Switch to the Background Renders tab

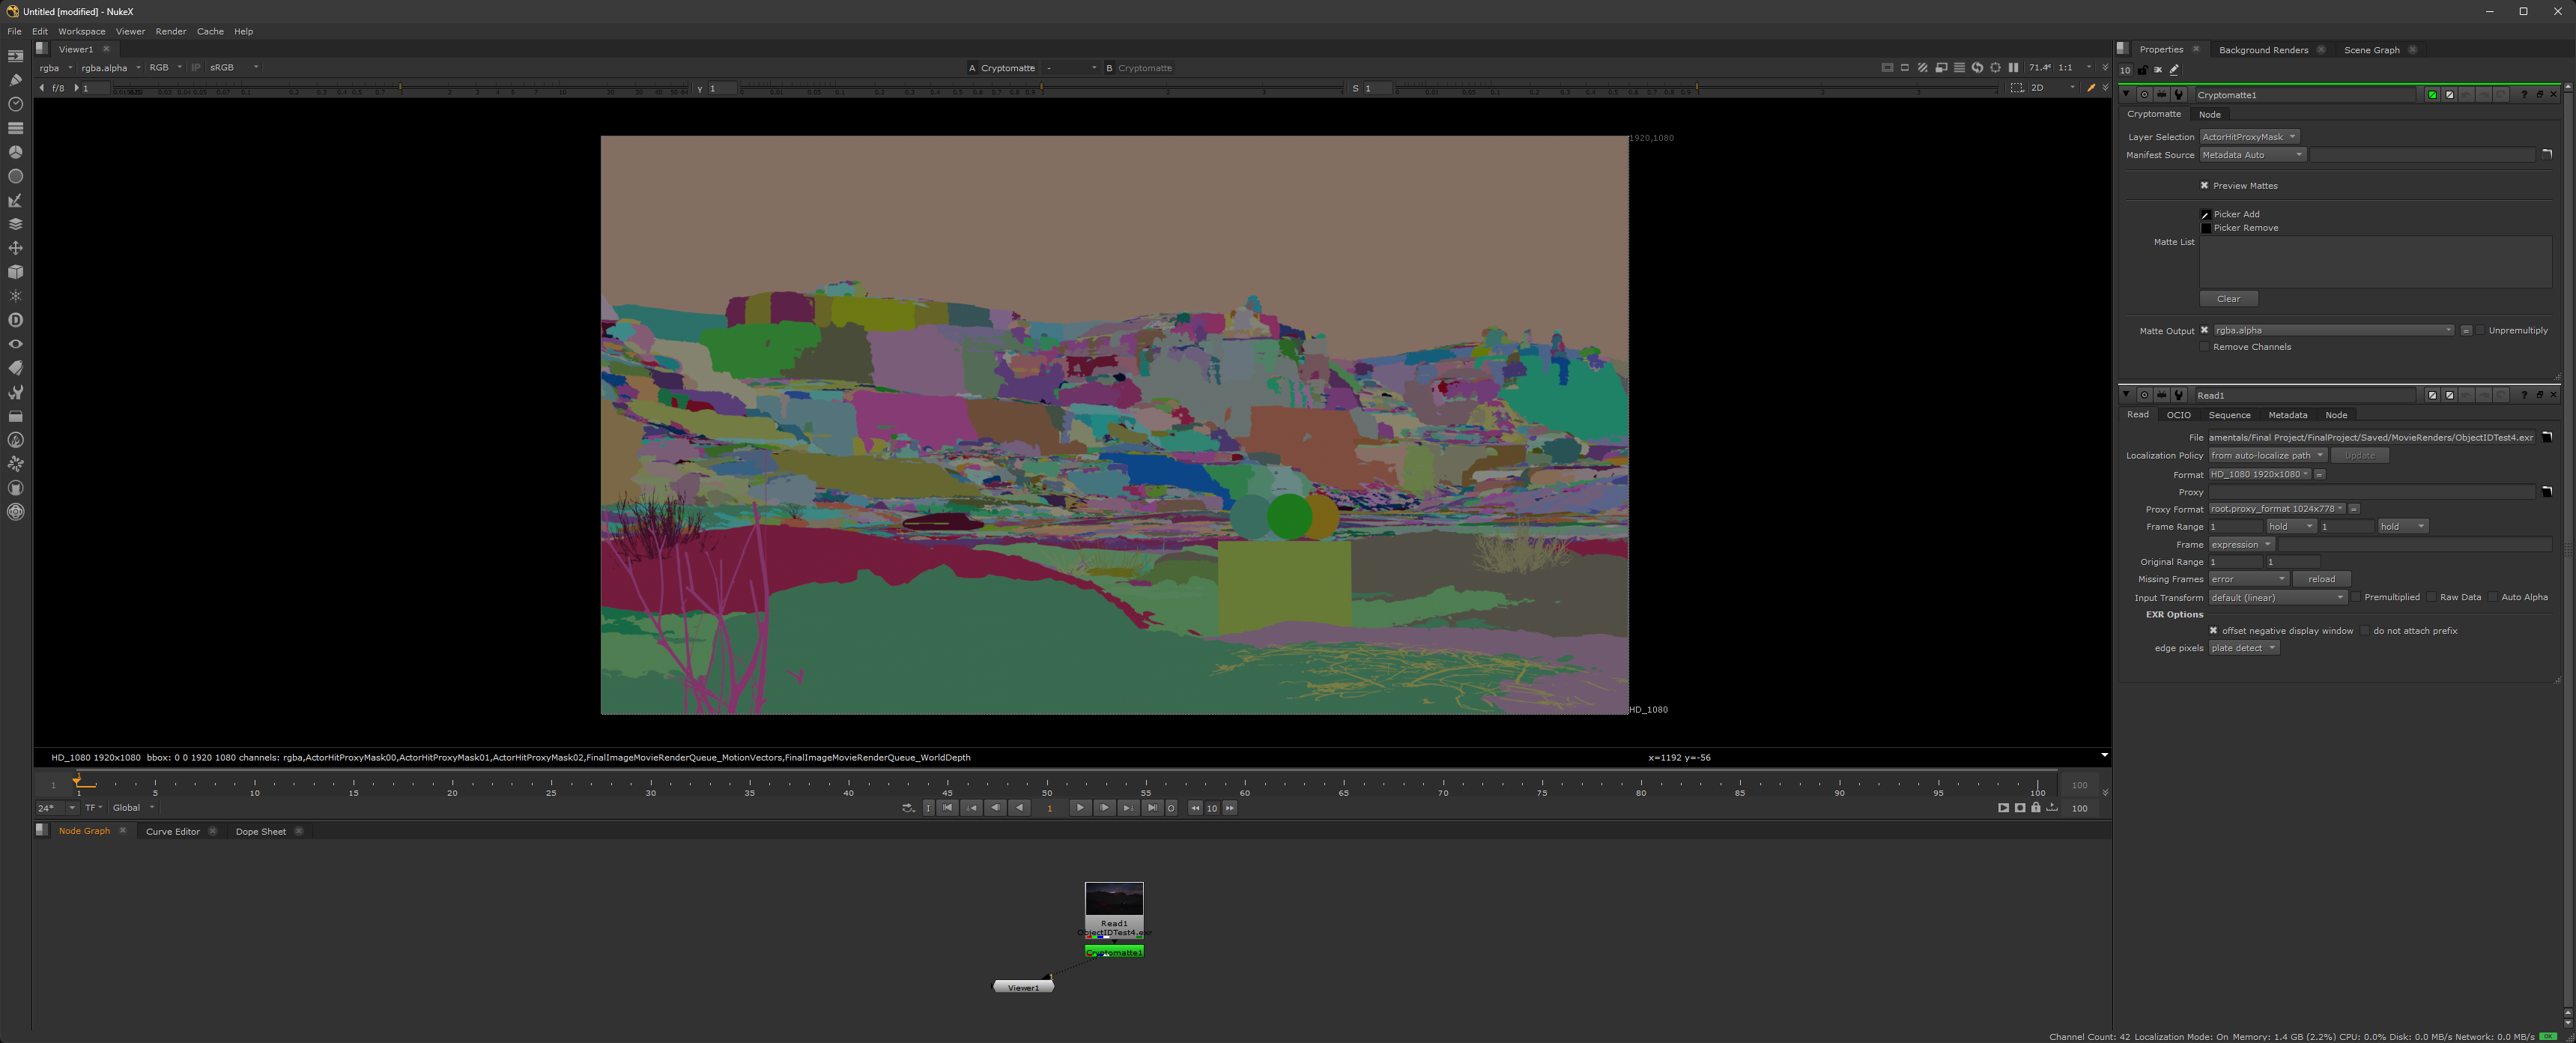pyautogui.click(x=2263, y=50)
